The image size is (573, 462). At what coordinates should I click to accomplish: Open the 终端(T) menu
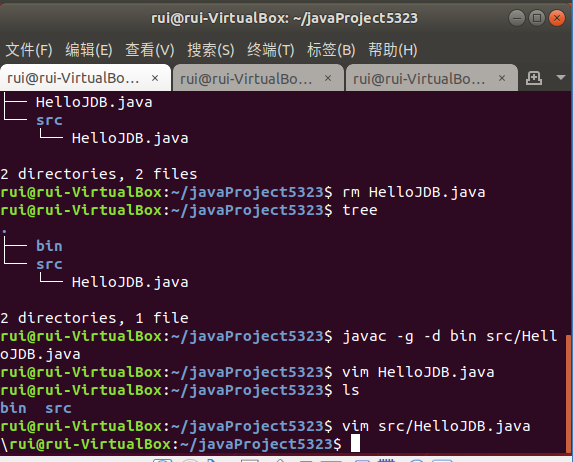[271, 50]
